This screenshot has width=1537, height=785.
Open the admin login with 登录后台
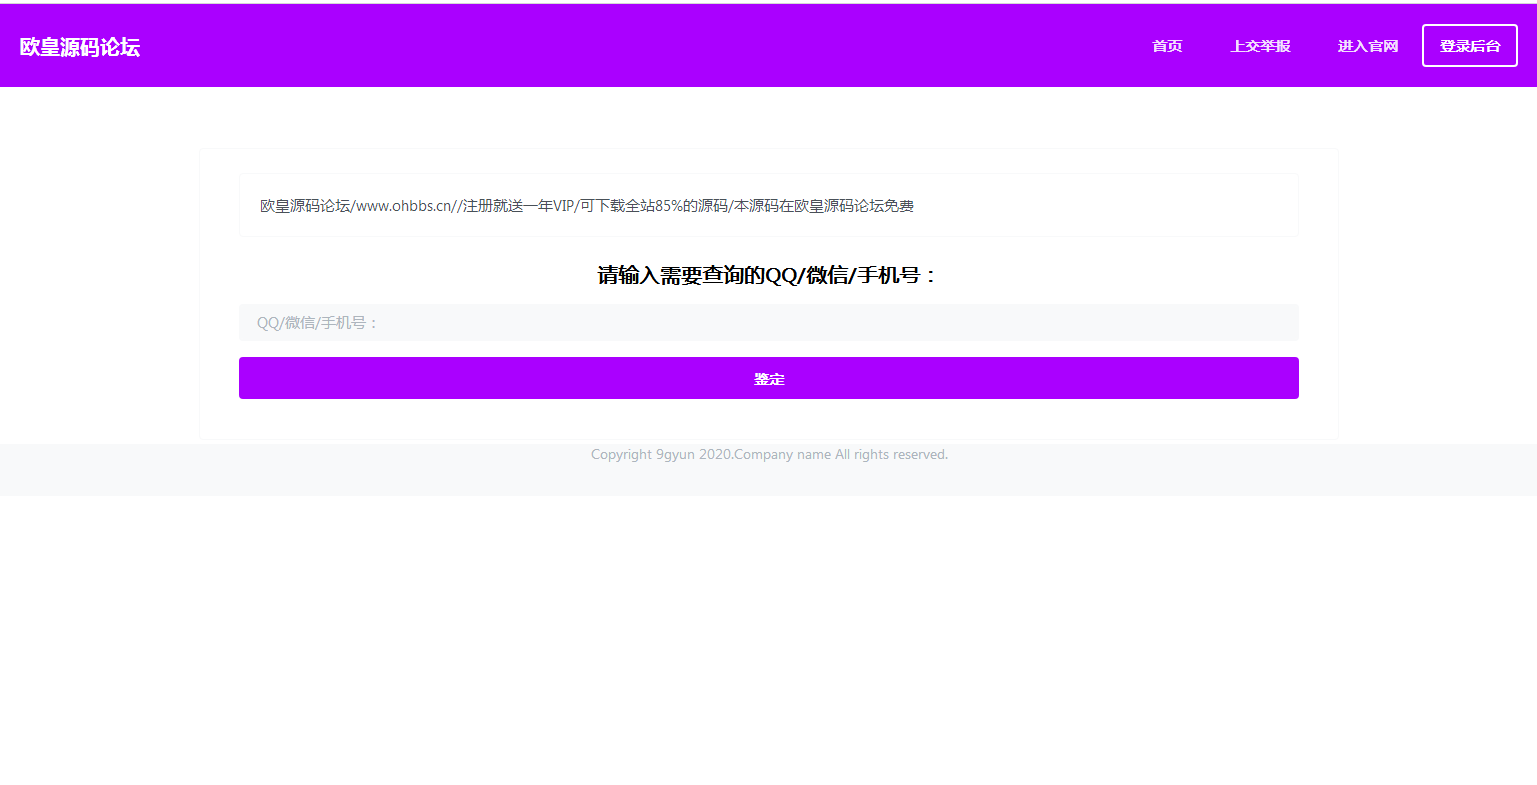[1469, 45]
